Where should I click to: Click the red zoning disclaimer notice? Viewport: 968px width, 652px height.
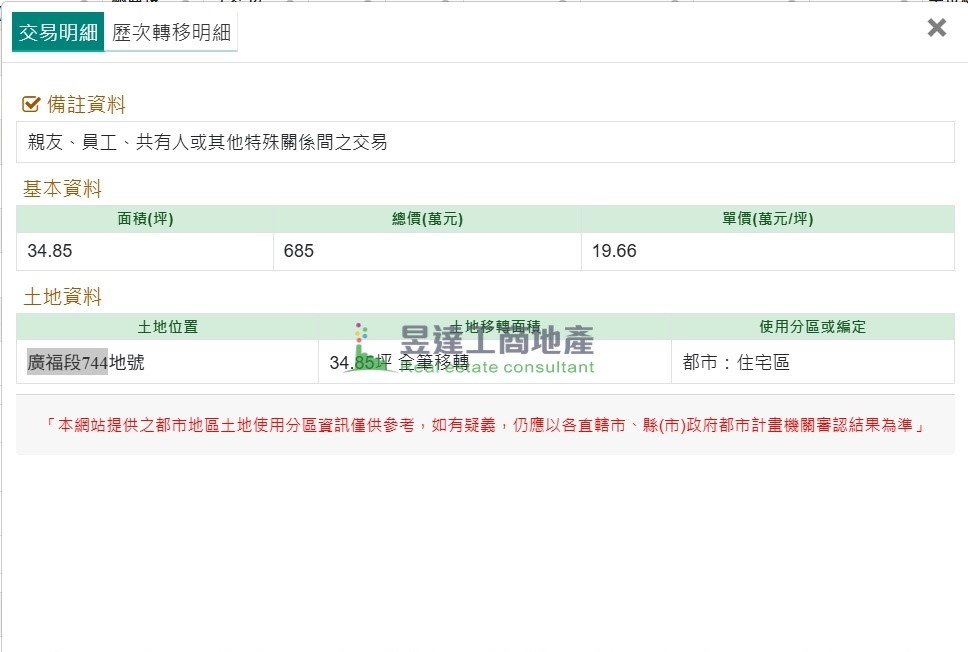485,425
